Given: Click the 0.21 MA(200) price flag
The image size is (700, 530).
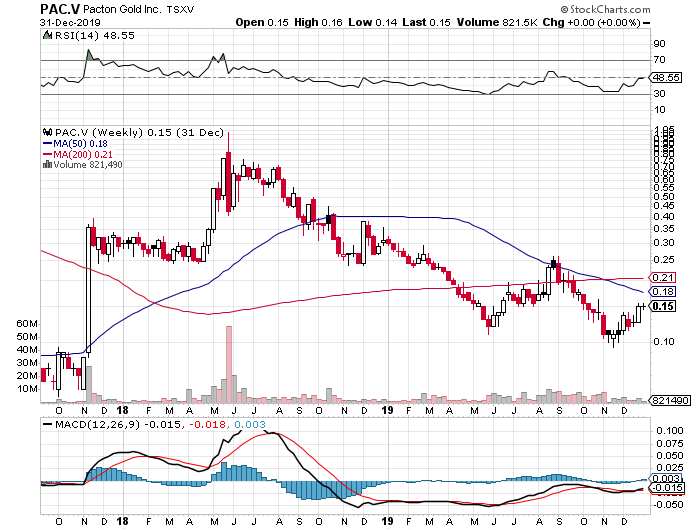Looking at the screenshot, I should 662,277.
